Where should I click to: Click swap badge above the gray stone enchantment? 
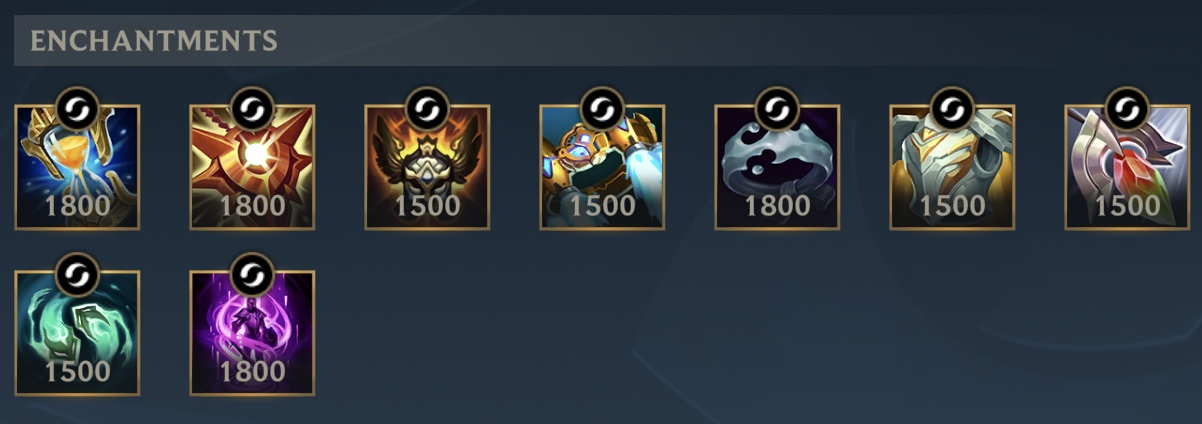[x=777, y=108]
